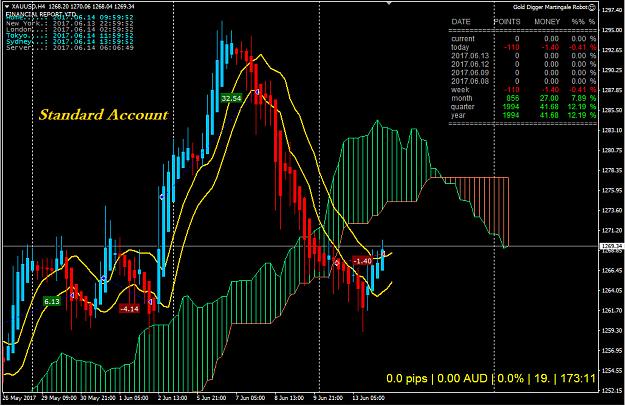
Task: Click the 2017.06.13 report row
Action: point(523,56)
